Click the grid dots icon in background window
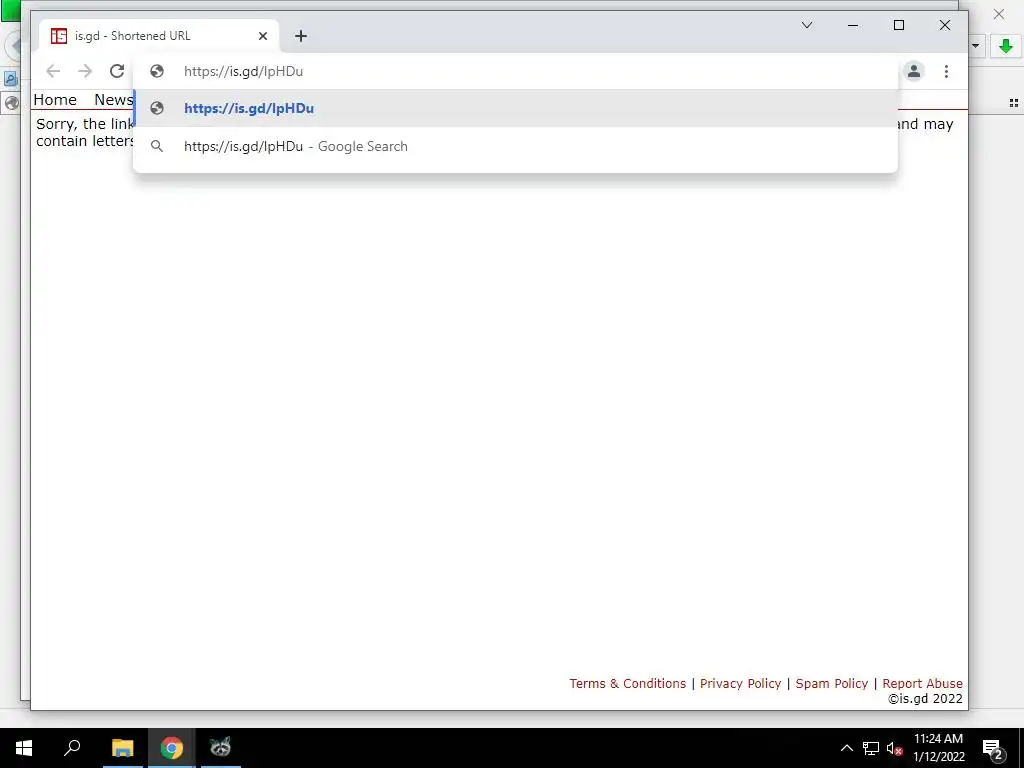 click(x=1014, y=103)
